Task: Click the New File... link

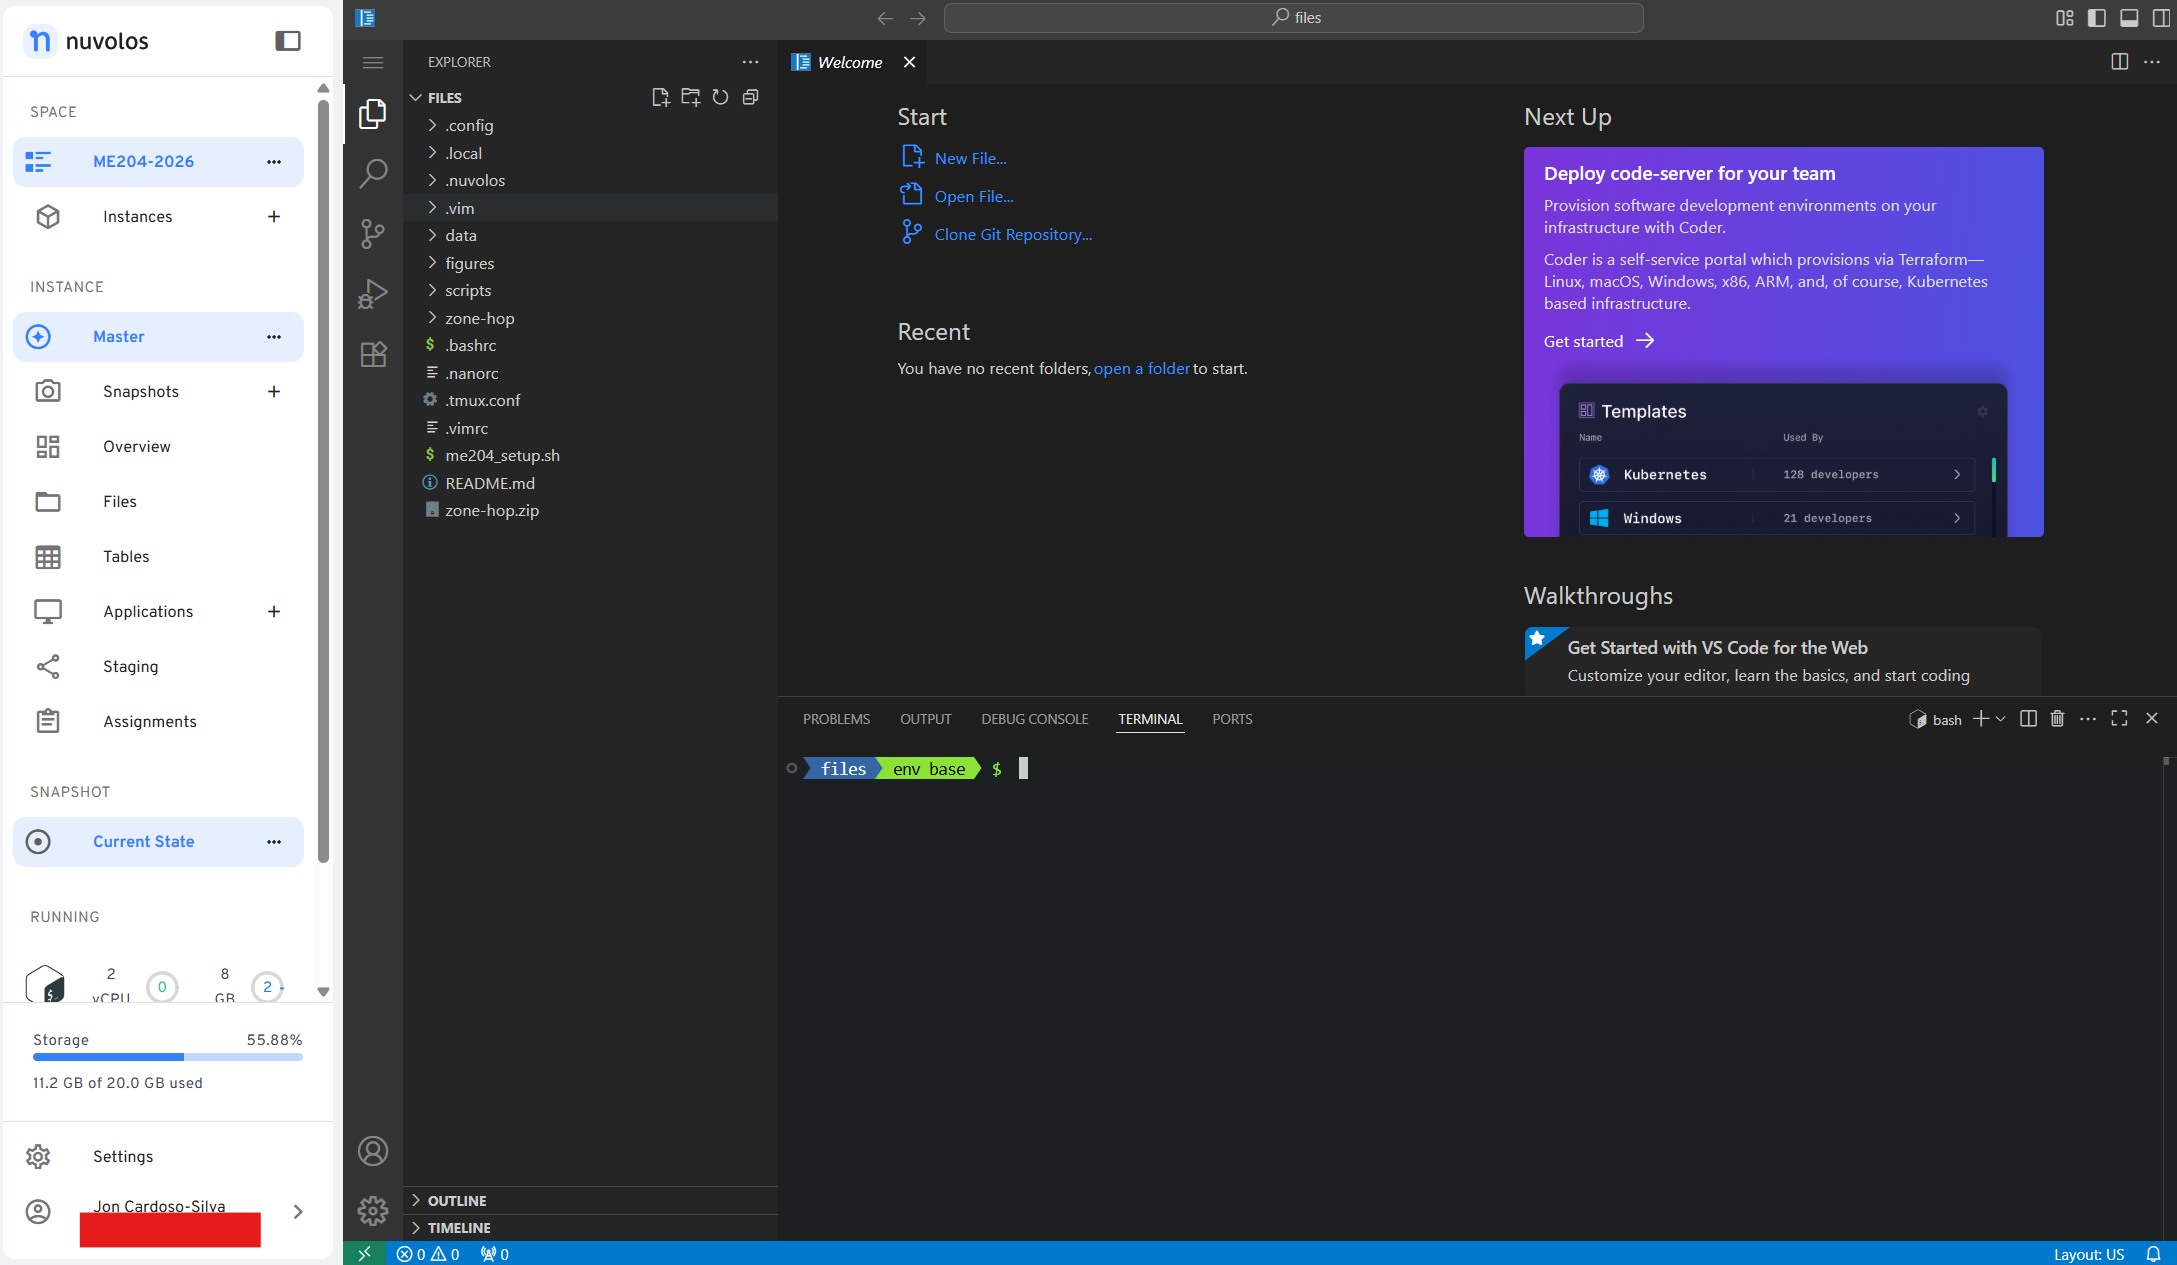Action: [970, 158]
